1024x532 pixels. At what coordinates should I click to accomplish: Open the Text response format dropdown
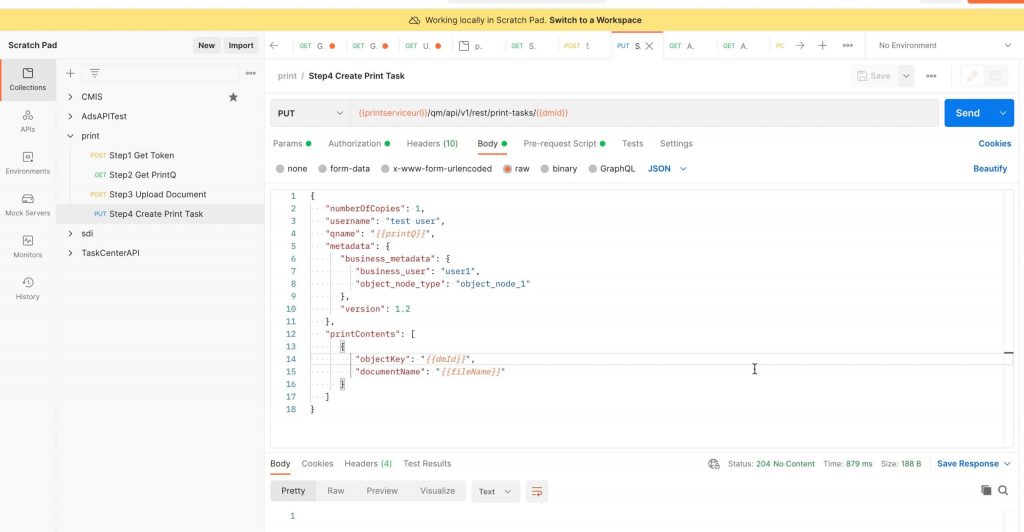[495, 492]
